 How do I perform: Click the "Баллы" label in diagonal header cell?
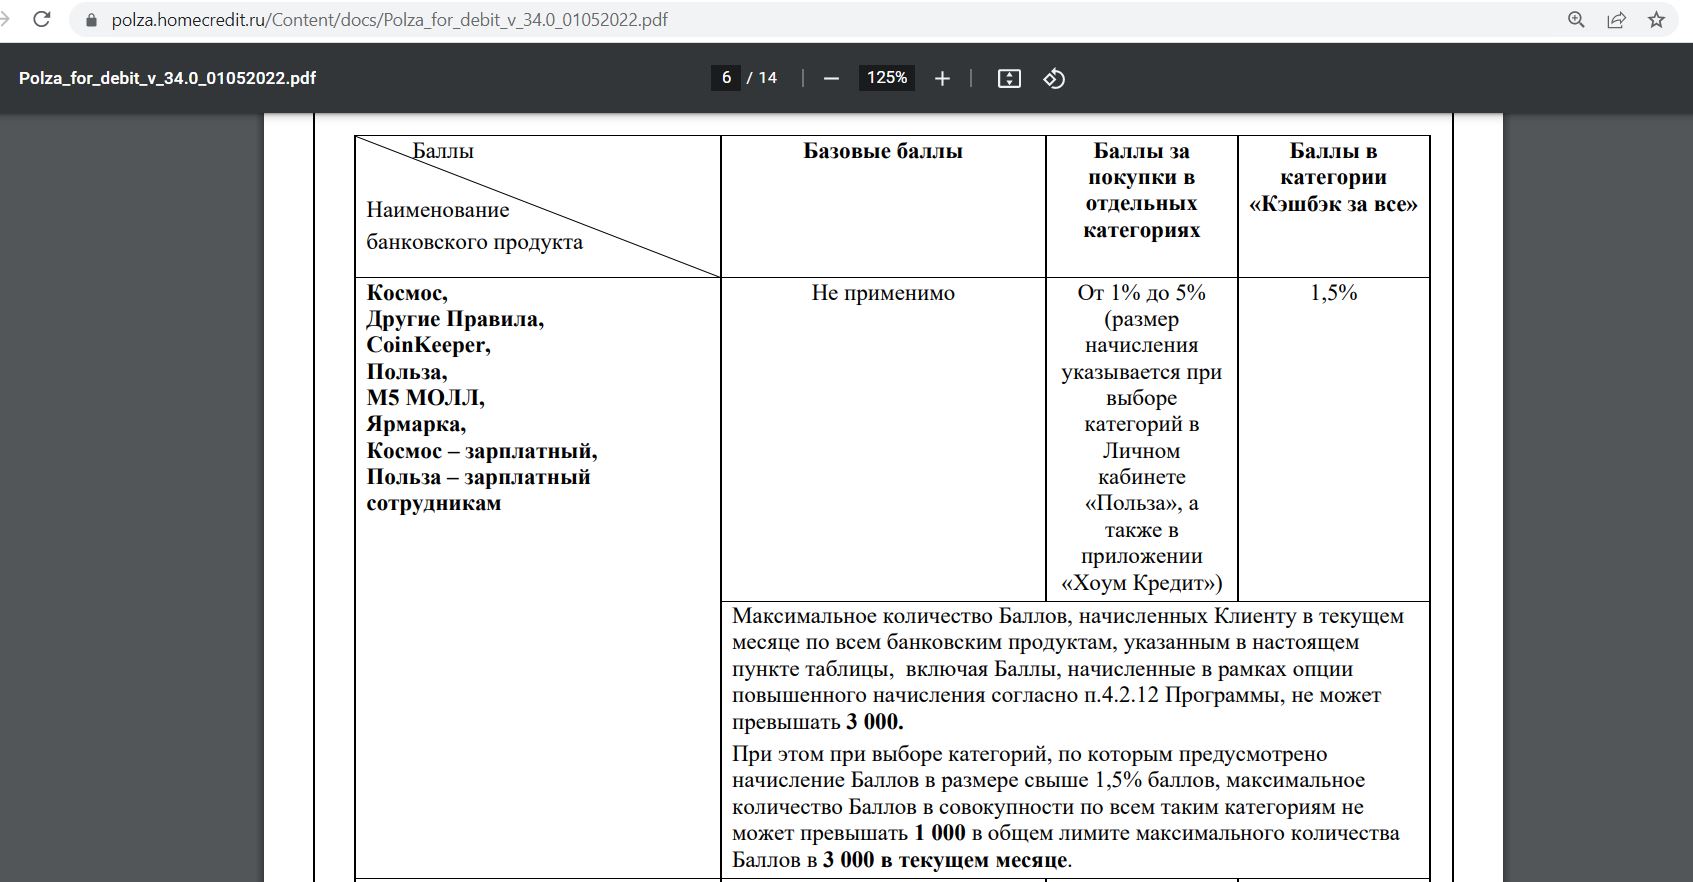(443, 151)
